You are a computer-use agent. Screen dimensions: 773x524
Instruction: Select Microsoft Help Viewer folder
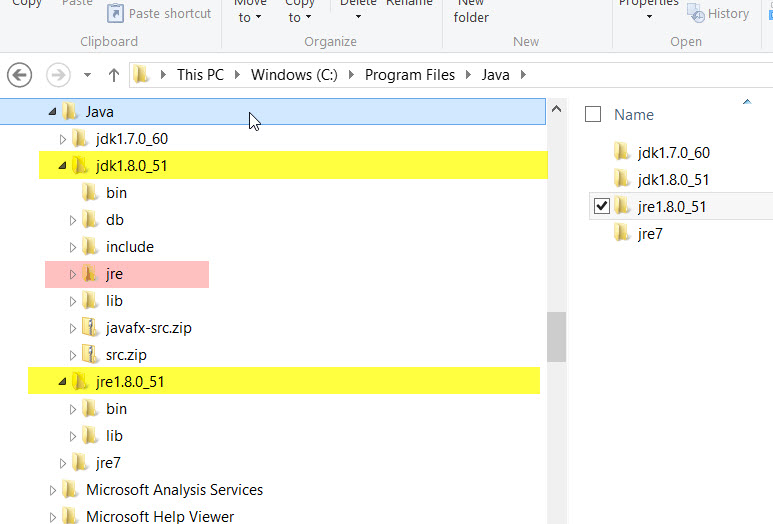click(160, 517)
